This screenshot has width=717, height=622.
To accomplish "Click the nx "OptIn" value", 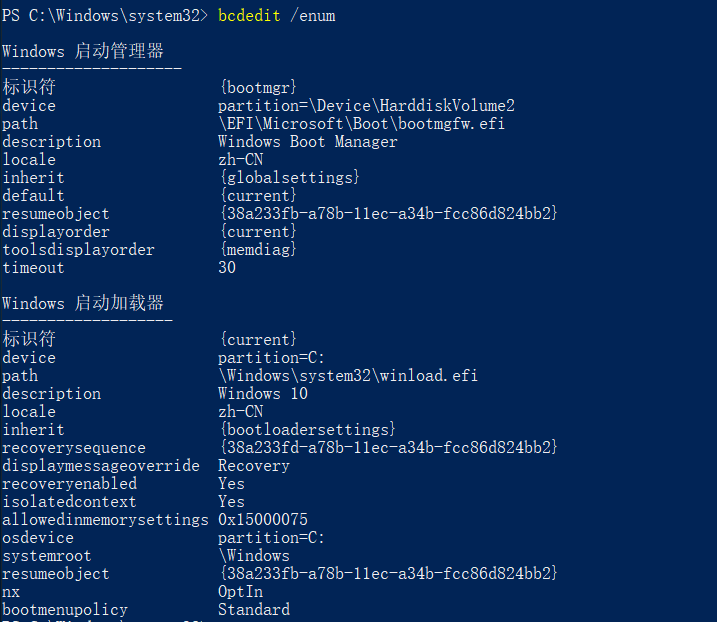I will (241, 592).
